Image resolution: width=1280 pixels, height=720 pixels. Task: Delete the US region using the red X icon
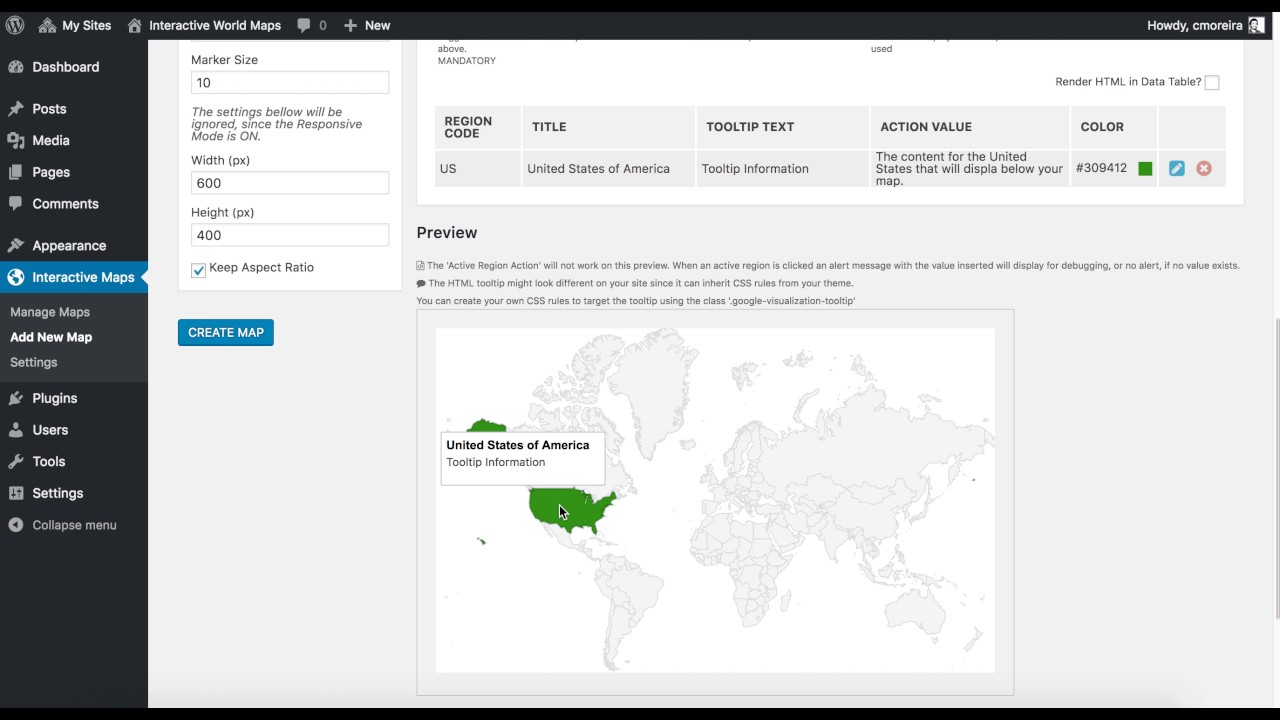tap(1204, 168)
